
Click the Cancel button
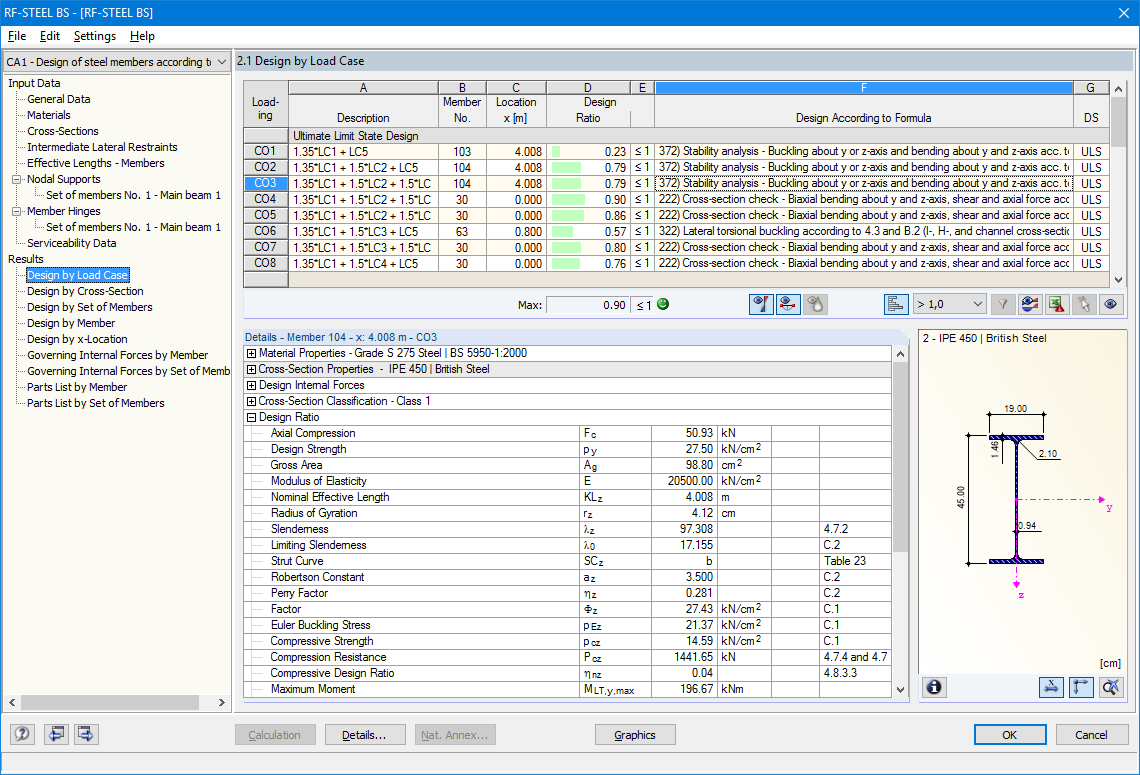point(1091,735)
